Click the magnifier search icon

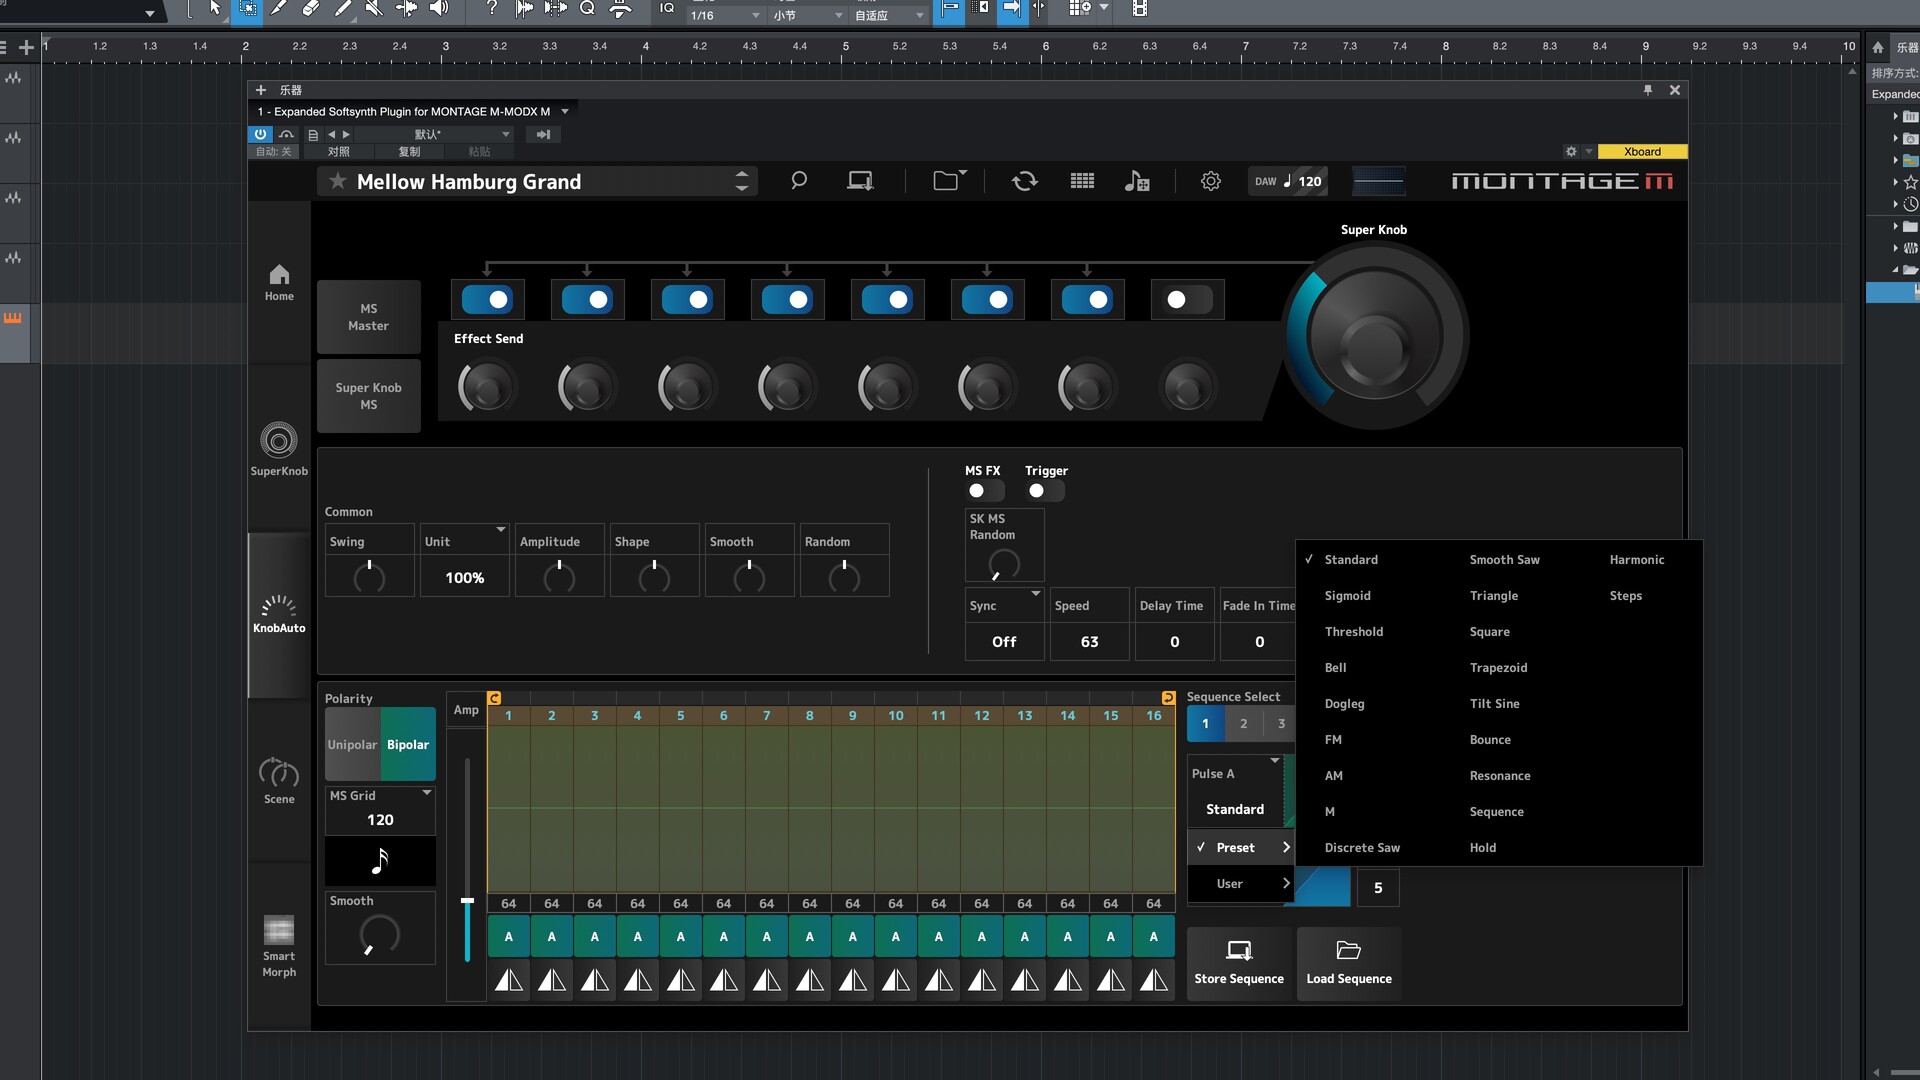coord(798,181)
